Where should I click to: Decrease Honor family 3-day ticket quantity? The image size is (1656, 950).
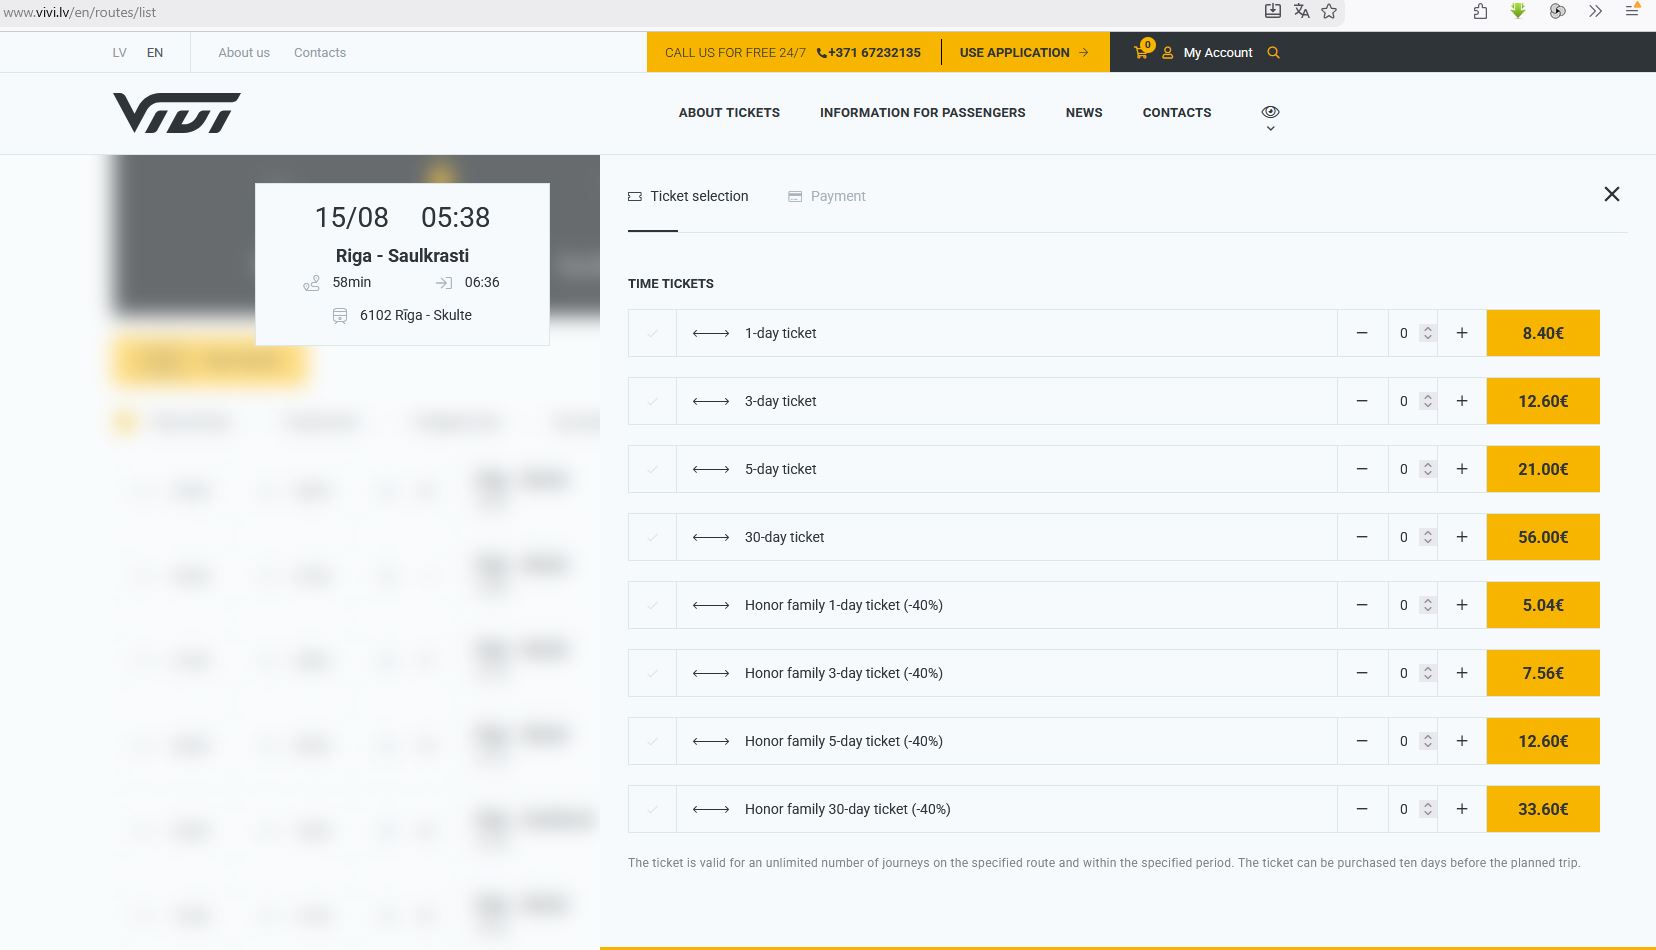point(1362,673)
